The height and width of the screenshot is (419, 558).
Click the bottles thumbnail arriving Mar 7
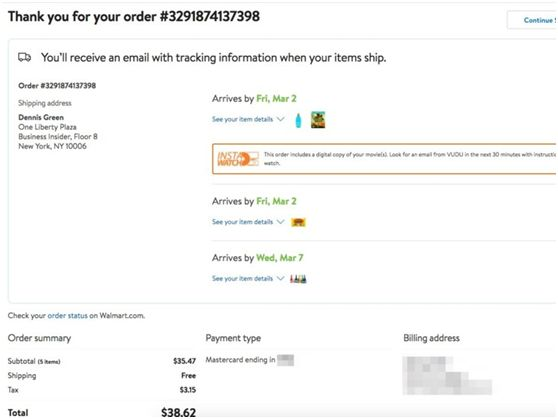(x=298, y=279)
